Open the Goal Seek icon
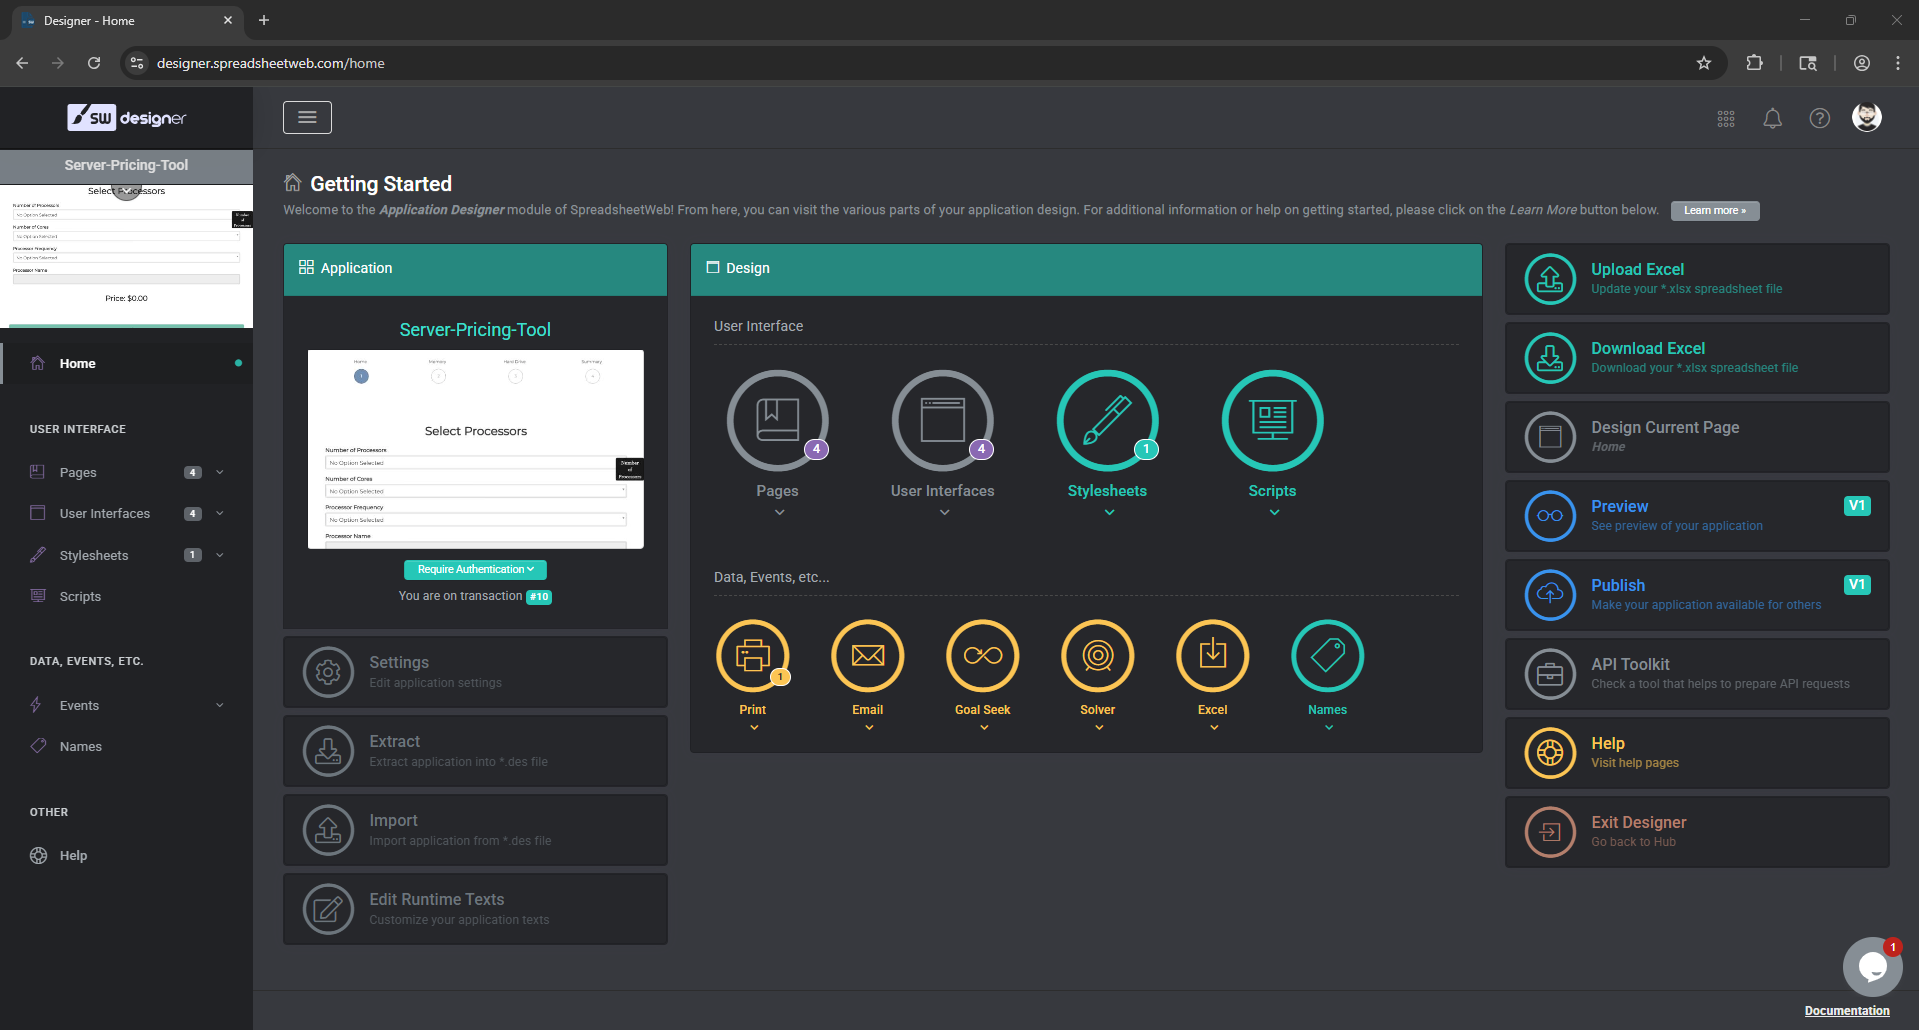The height and width of the screenshot is (1030, 1919). (982, 656)
